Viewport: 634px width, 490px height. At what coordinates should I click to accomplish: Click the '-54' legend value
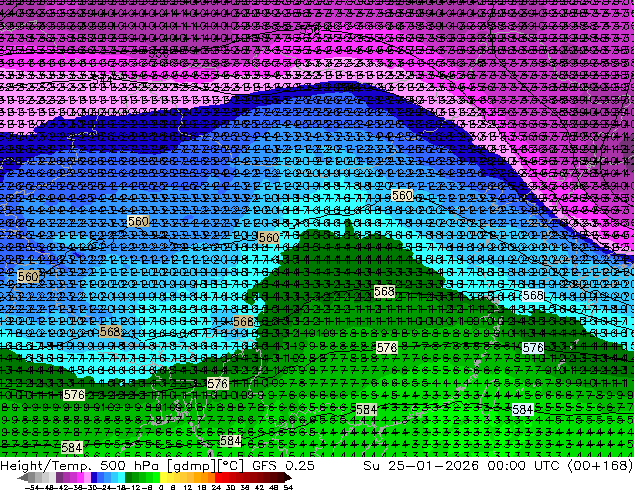click(32, 487)
